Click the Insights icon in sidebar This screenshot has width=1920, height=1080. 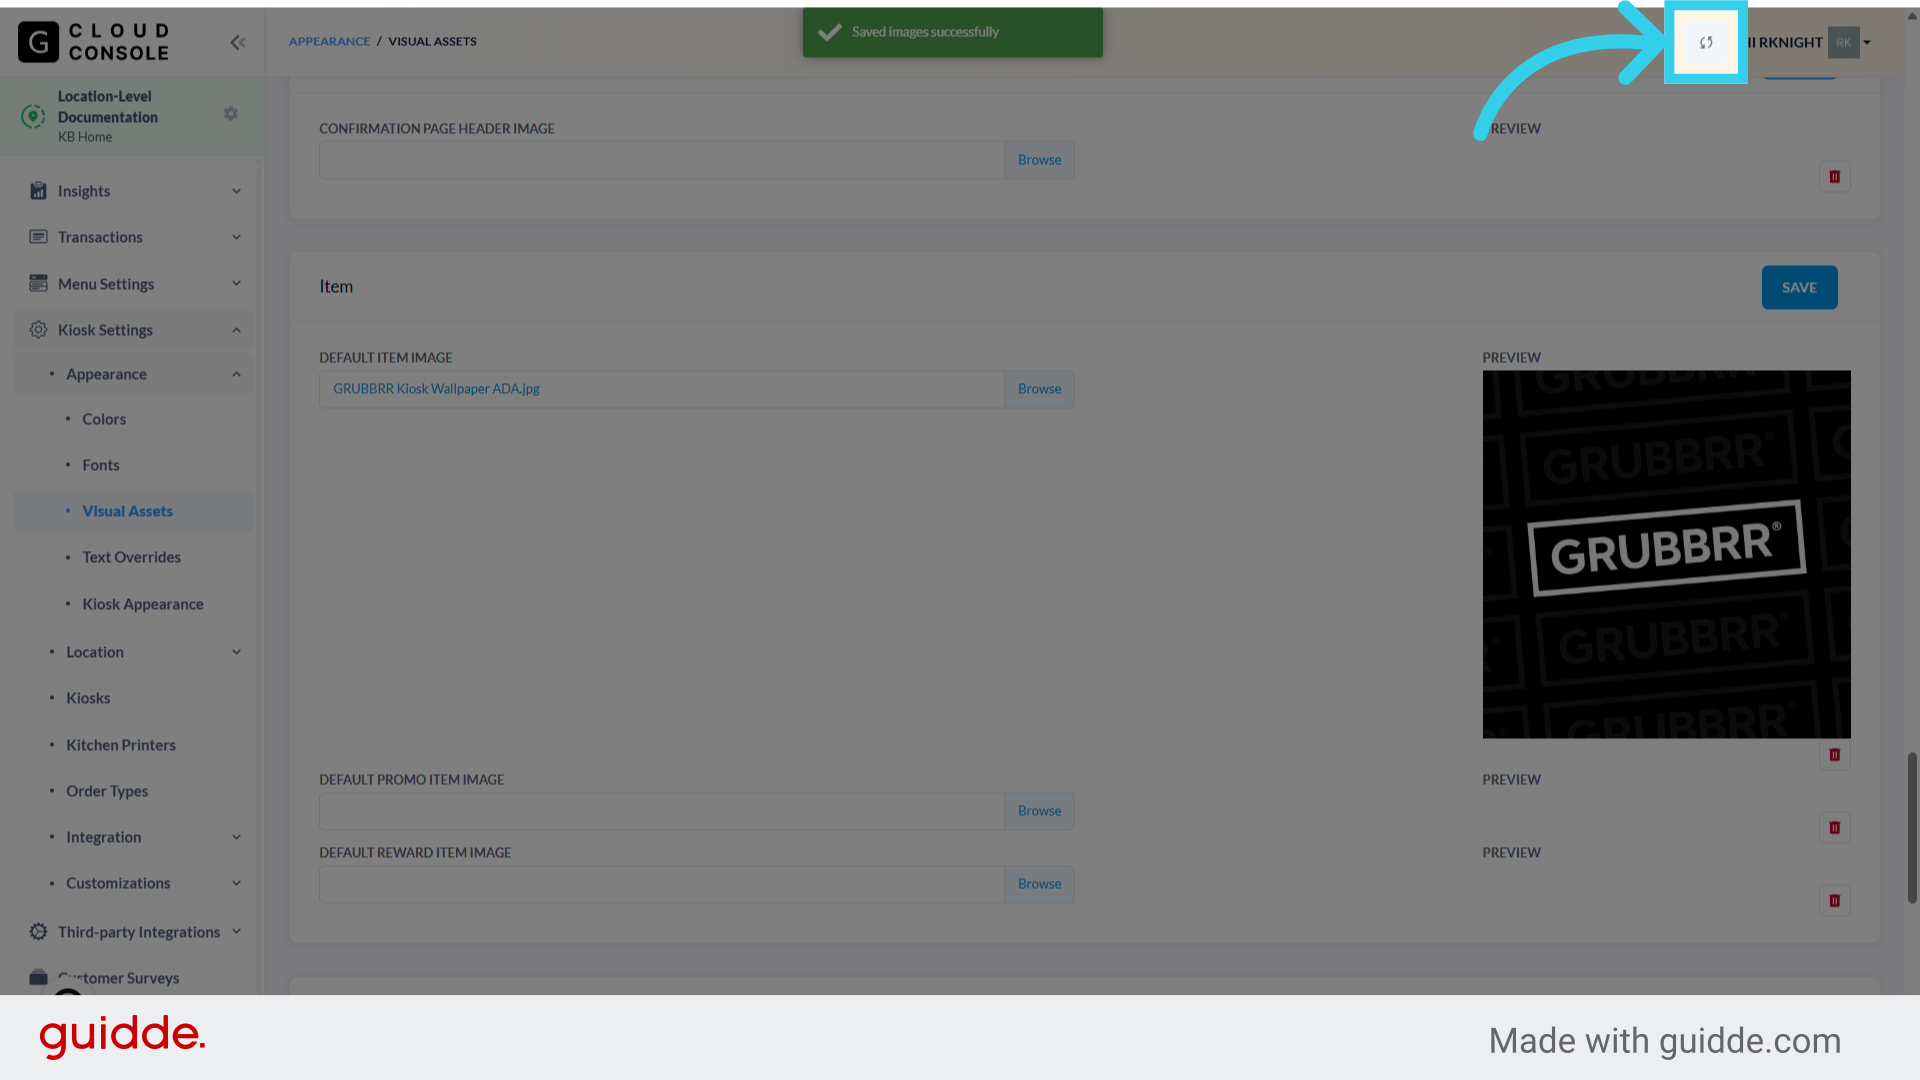(38, 191)
